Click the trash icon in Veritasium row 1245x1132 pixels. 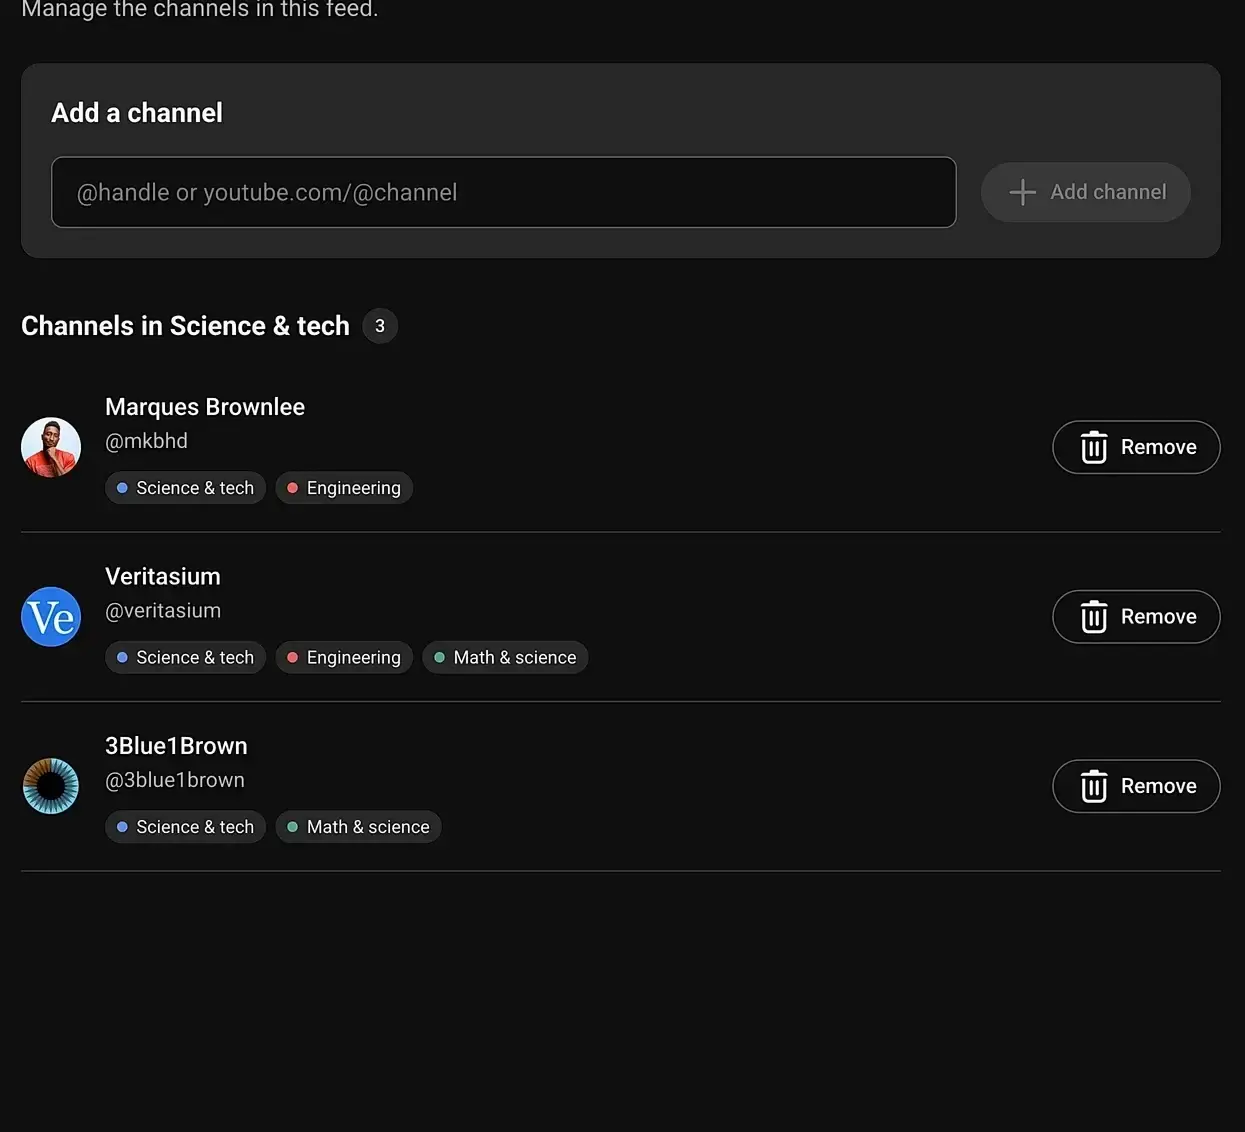[1094, 617]
